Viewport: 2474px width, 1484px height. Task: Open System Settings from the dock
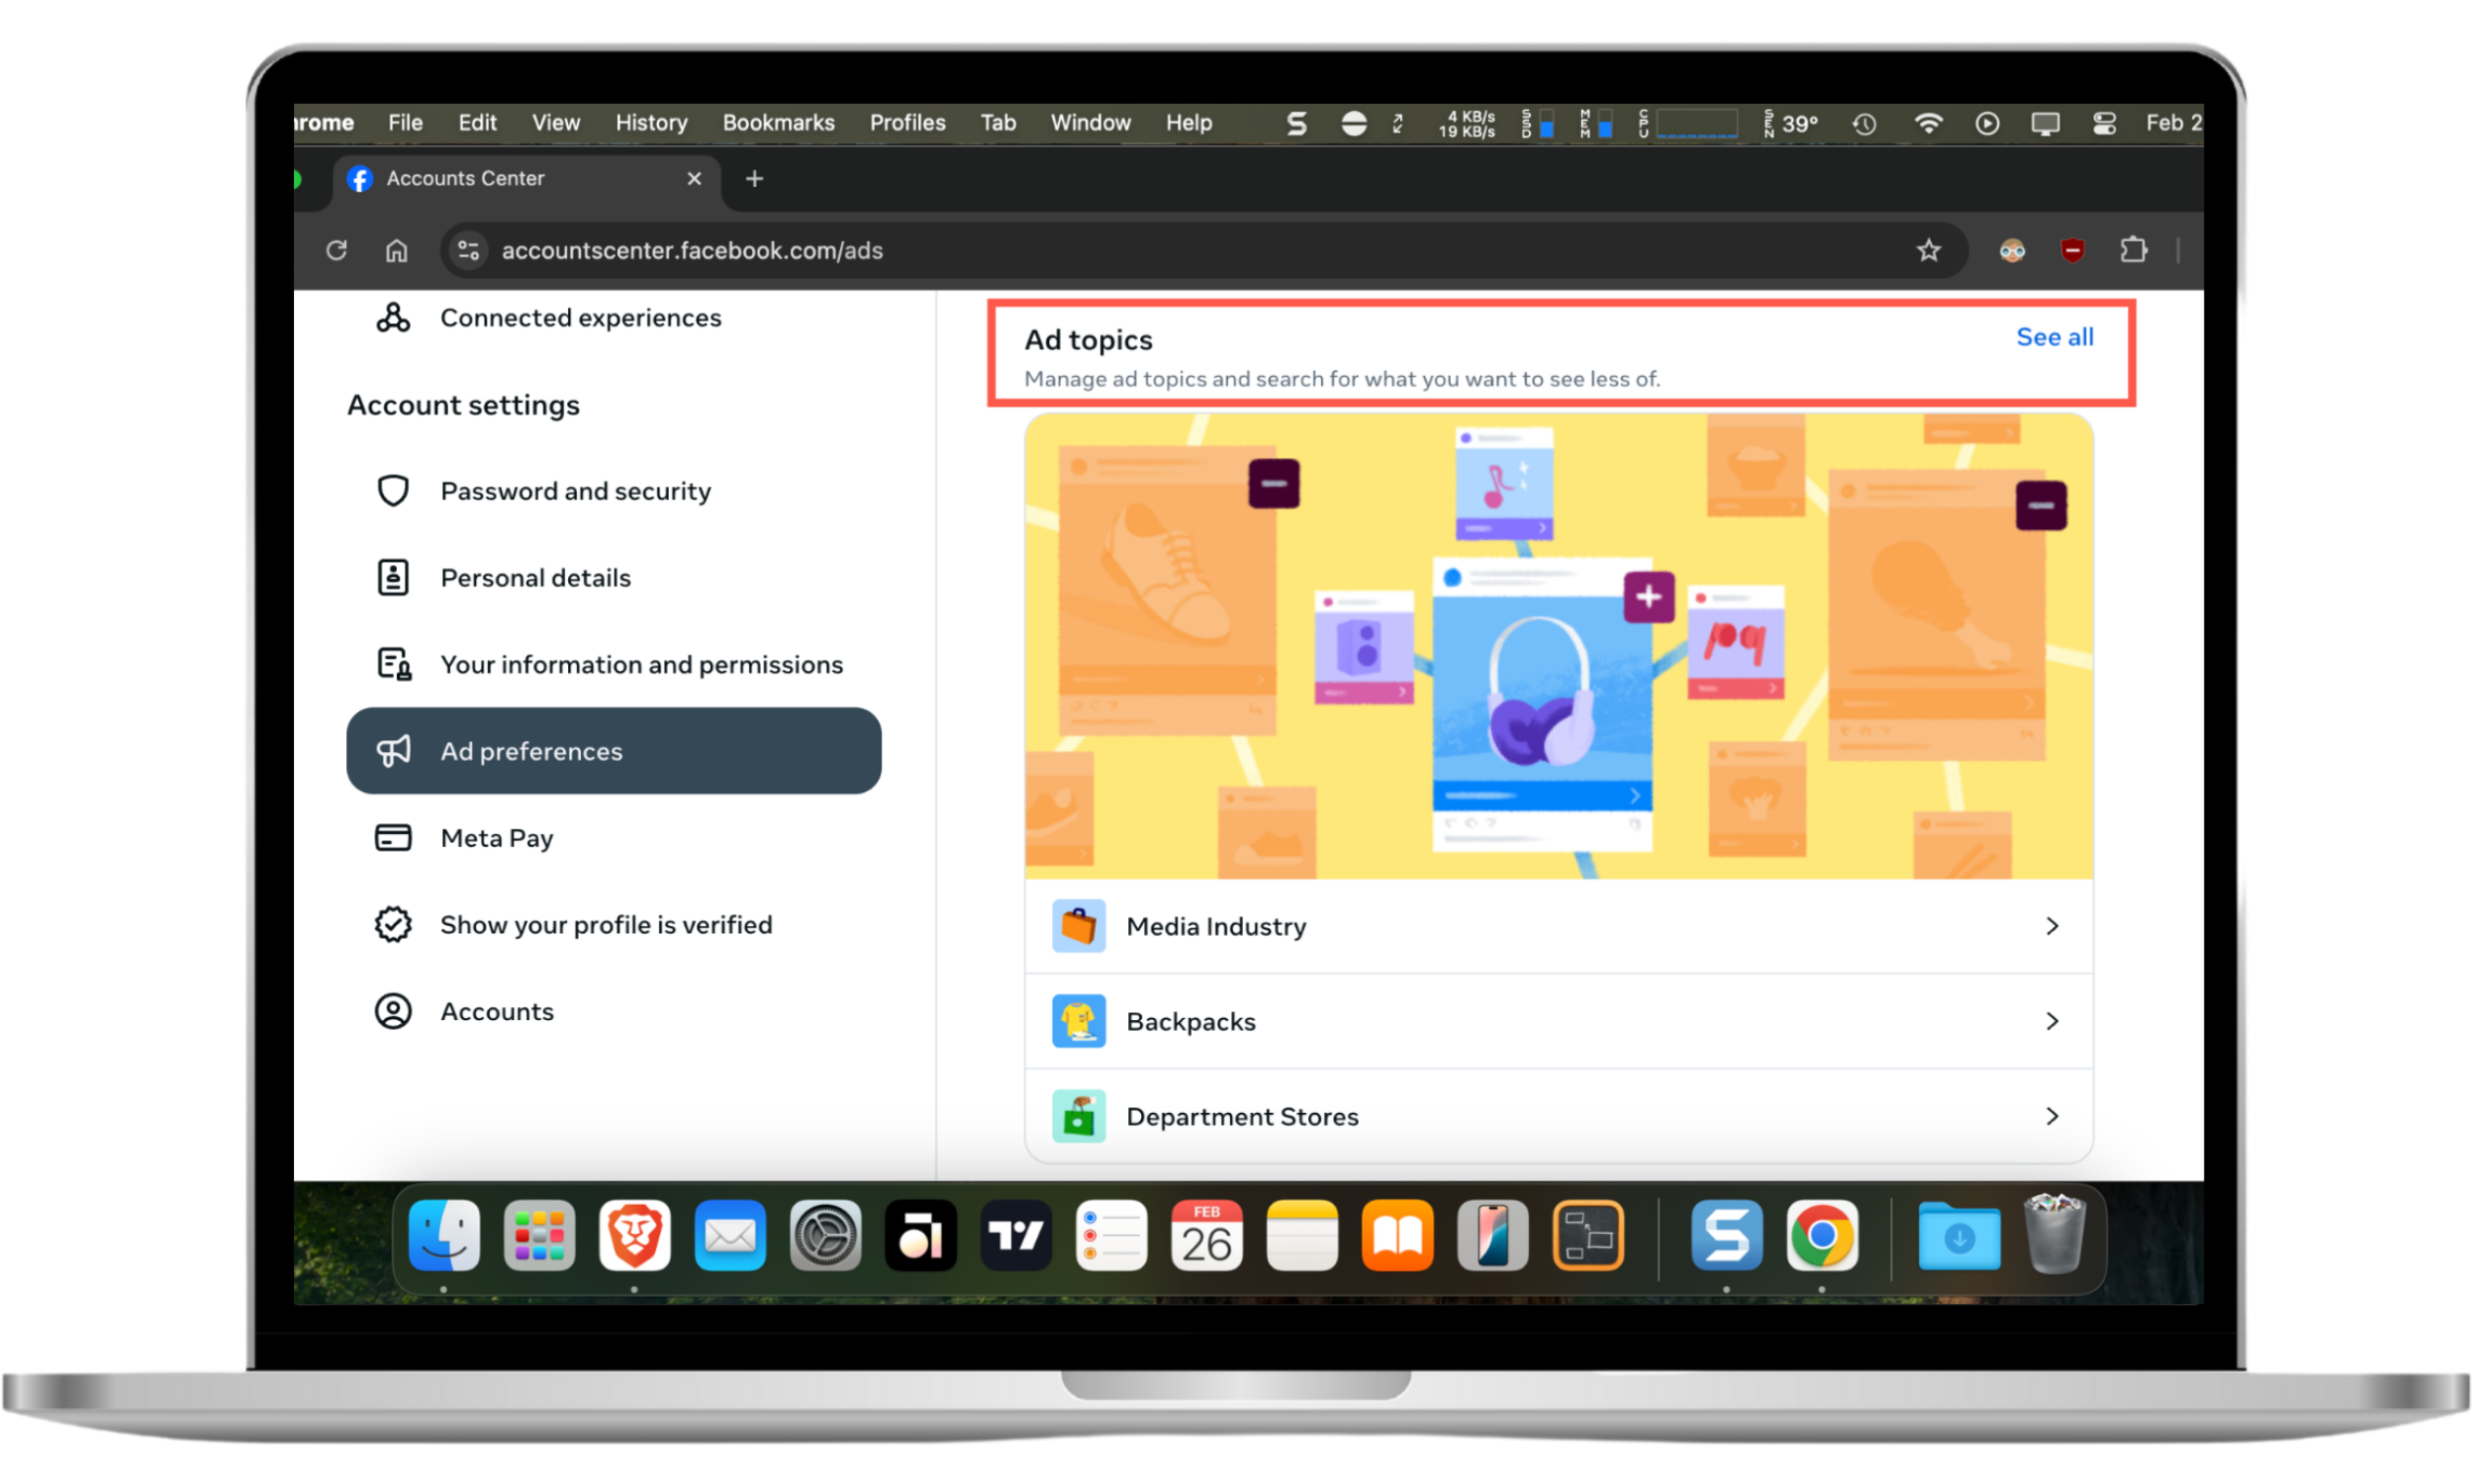point(825,1236)
